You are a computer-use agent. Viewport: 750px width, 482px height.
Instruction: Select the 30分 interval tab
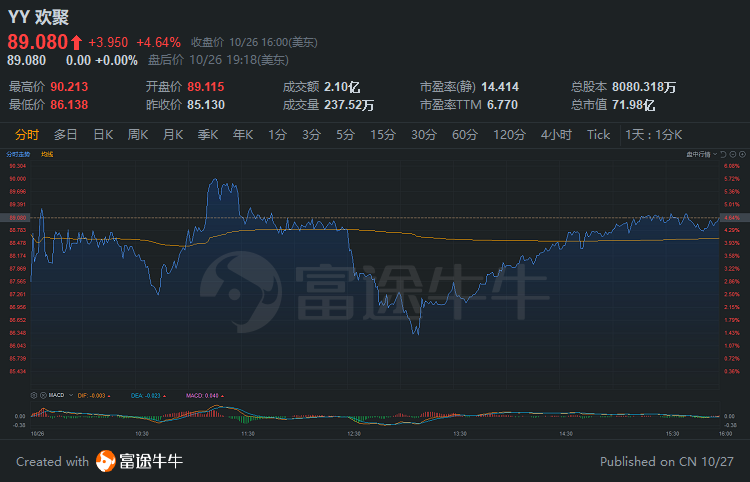(x=424, y=135)
